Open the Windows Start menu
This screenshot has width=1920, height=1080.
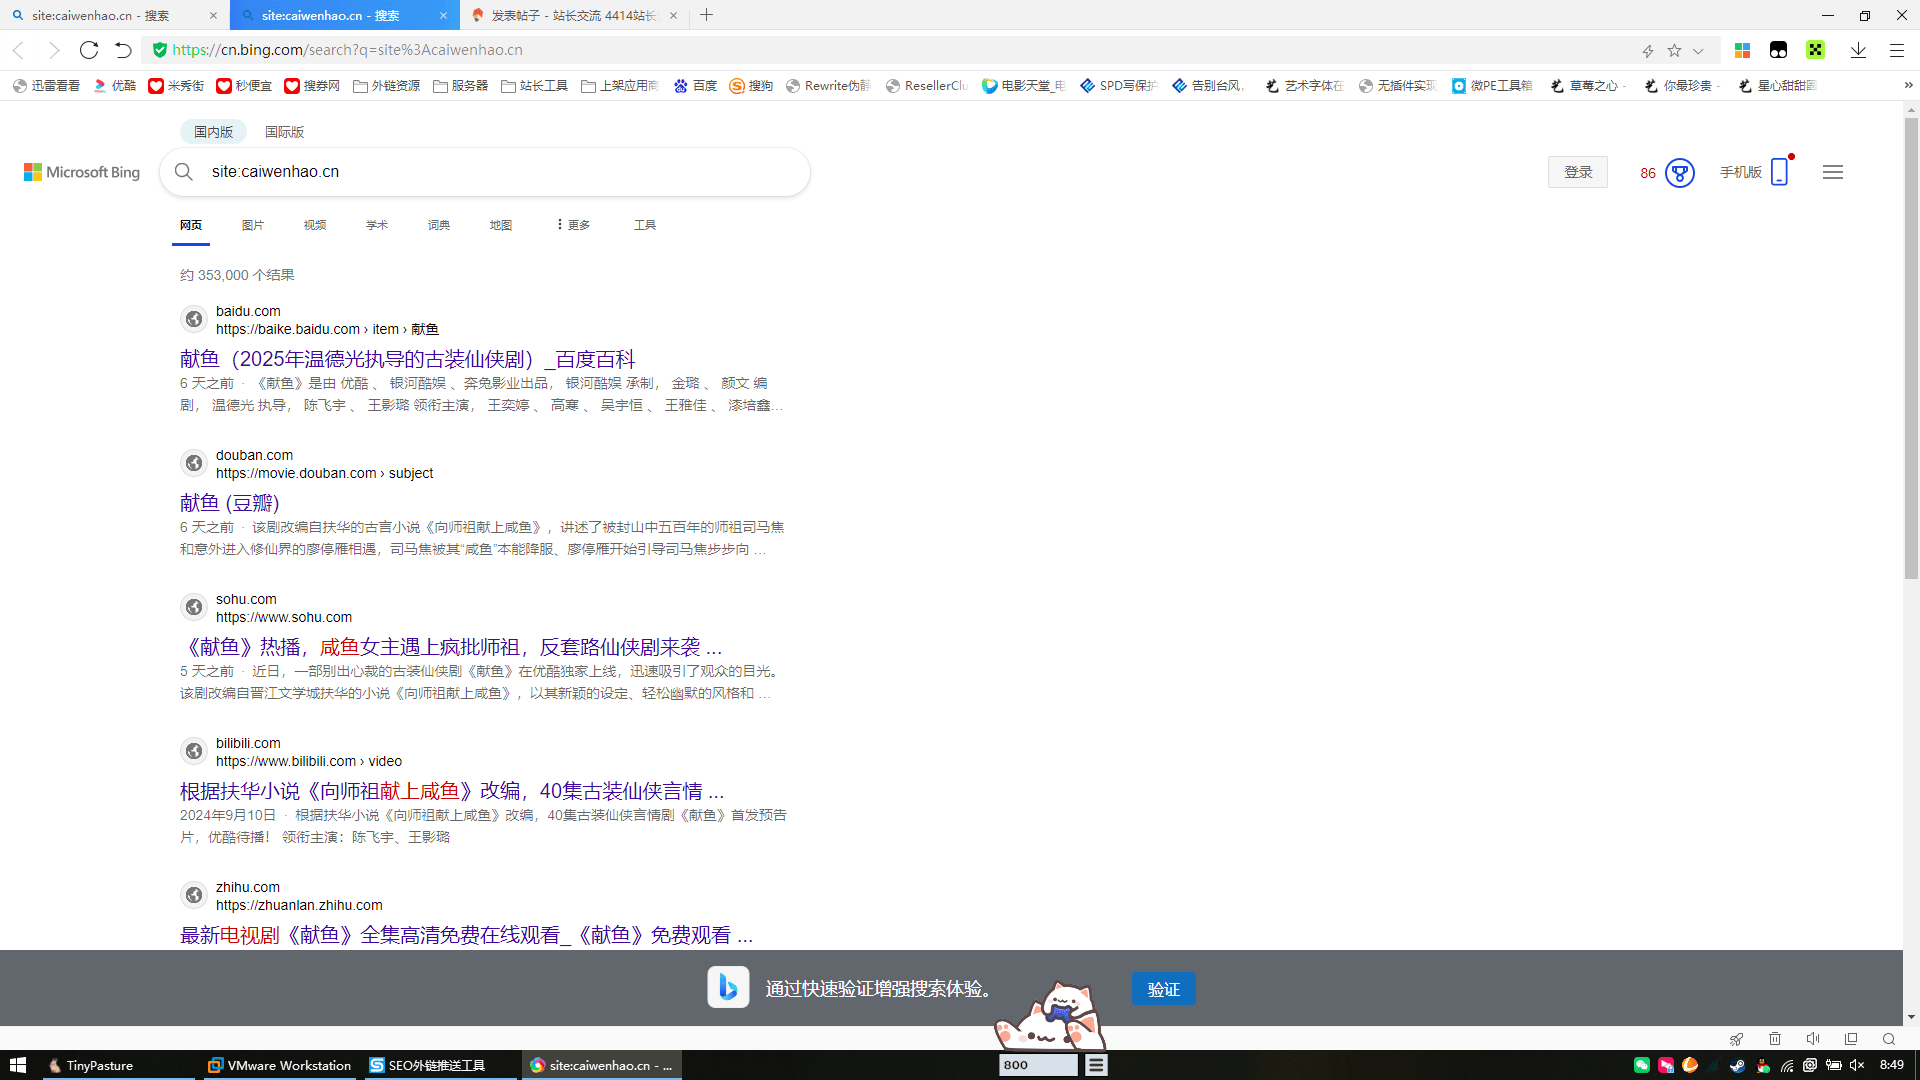pos(17,1065)
